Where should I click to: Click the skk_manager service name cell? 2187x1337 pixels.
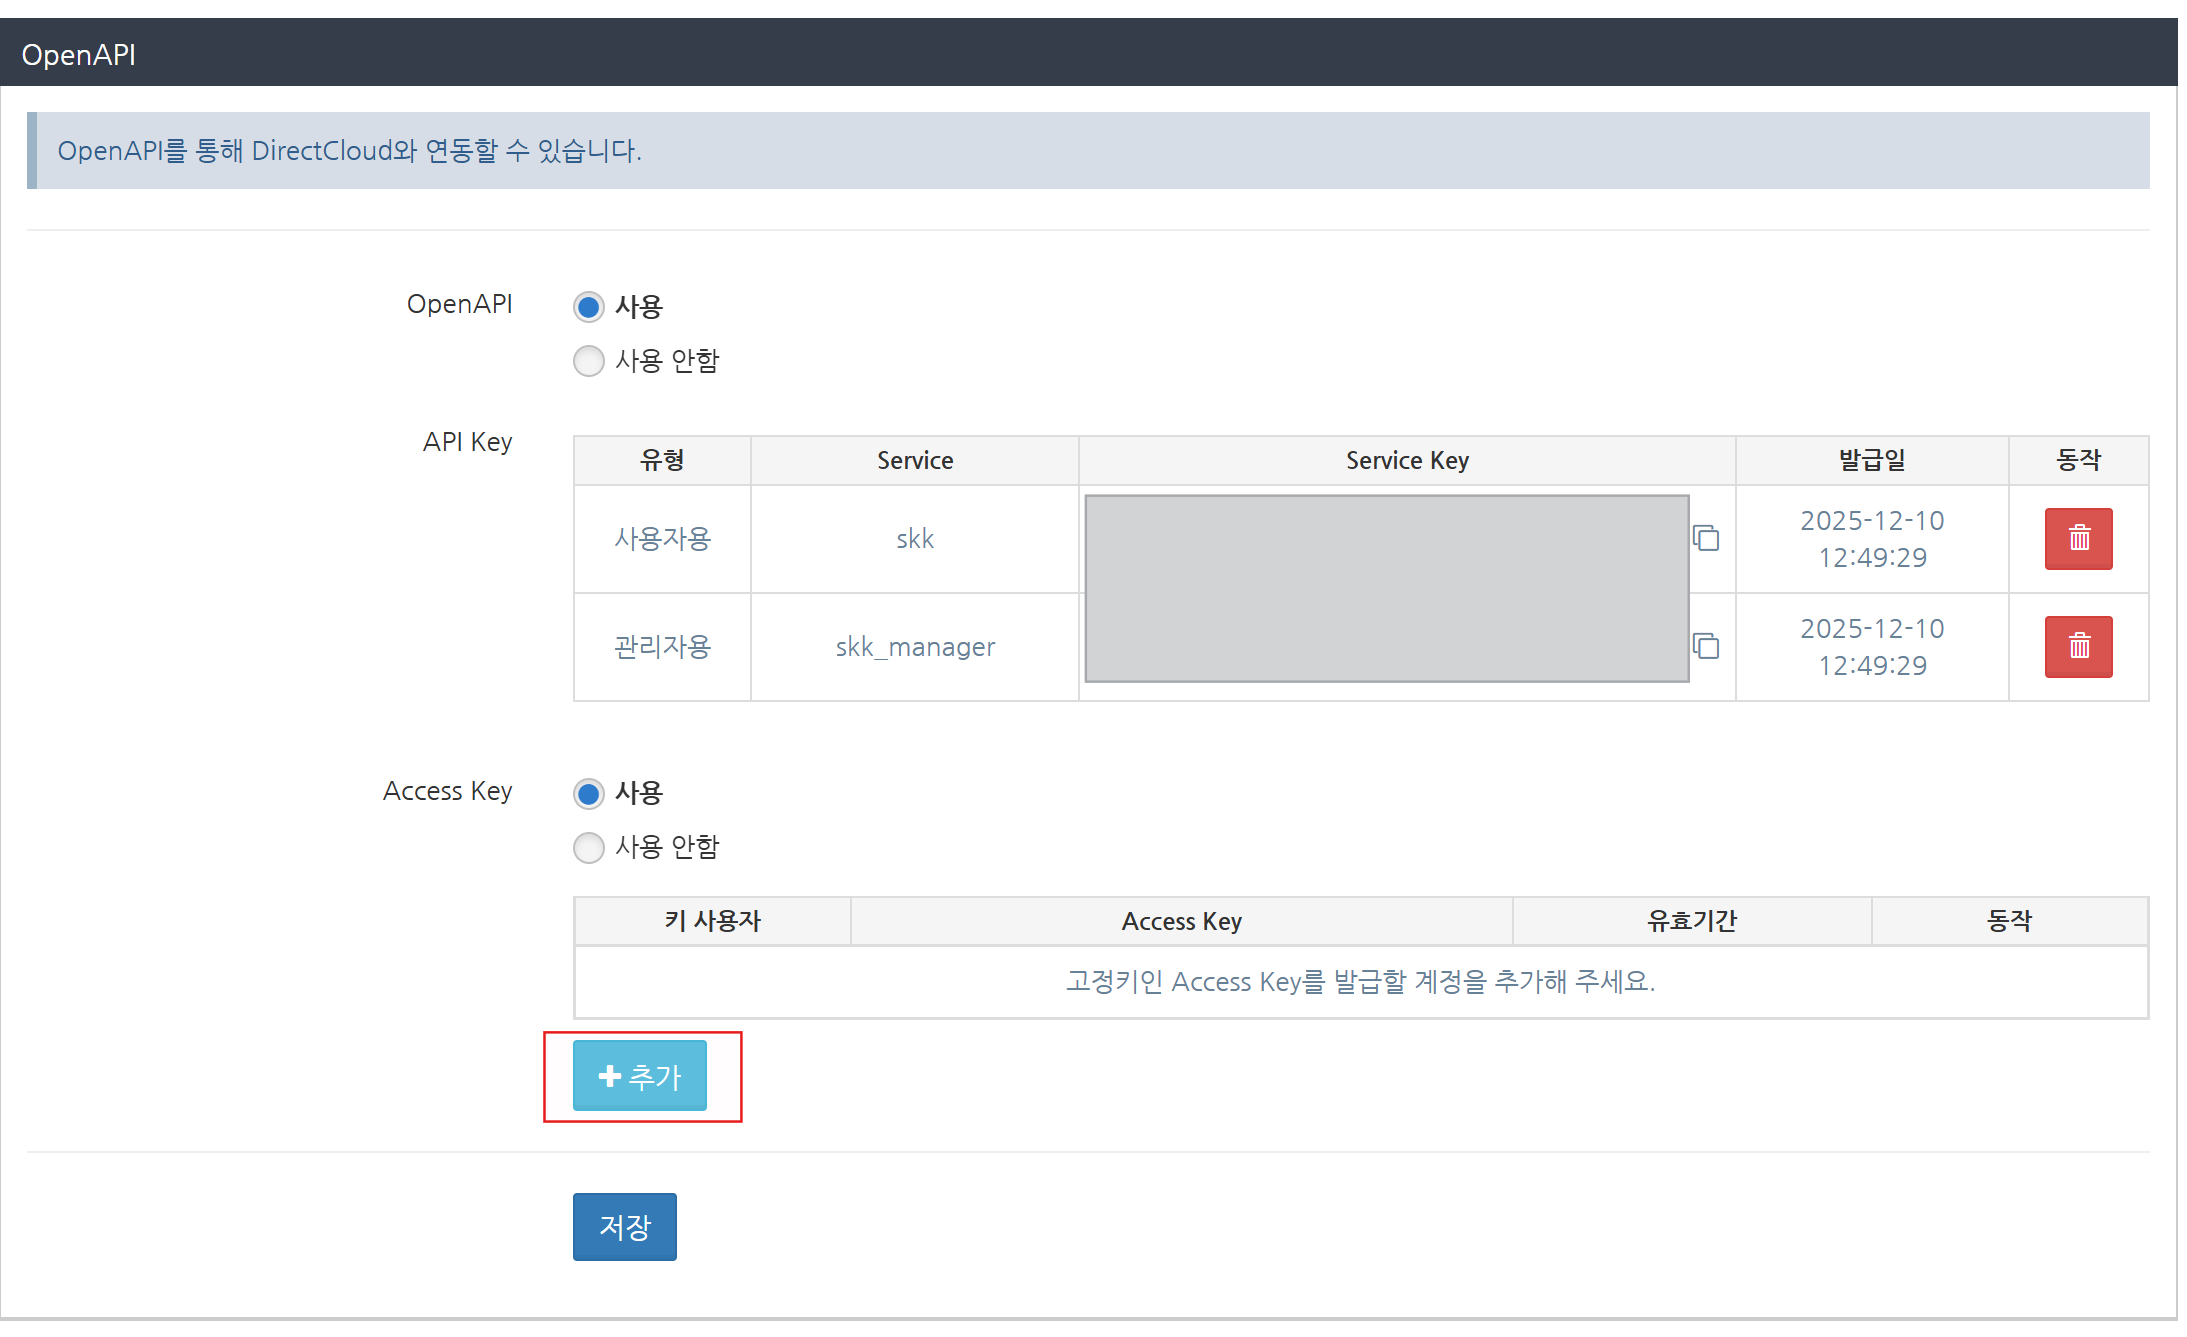tap(914, 647)
